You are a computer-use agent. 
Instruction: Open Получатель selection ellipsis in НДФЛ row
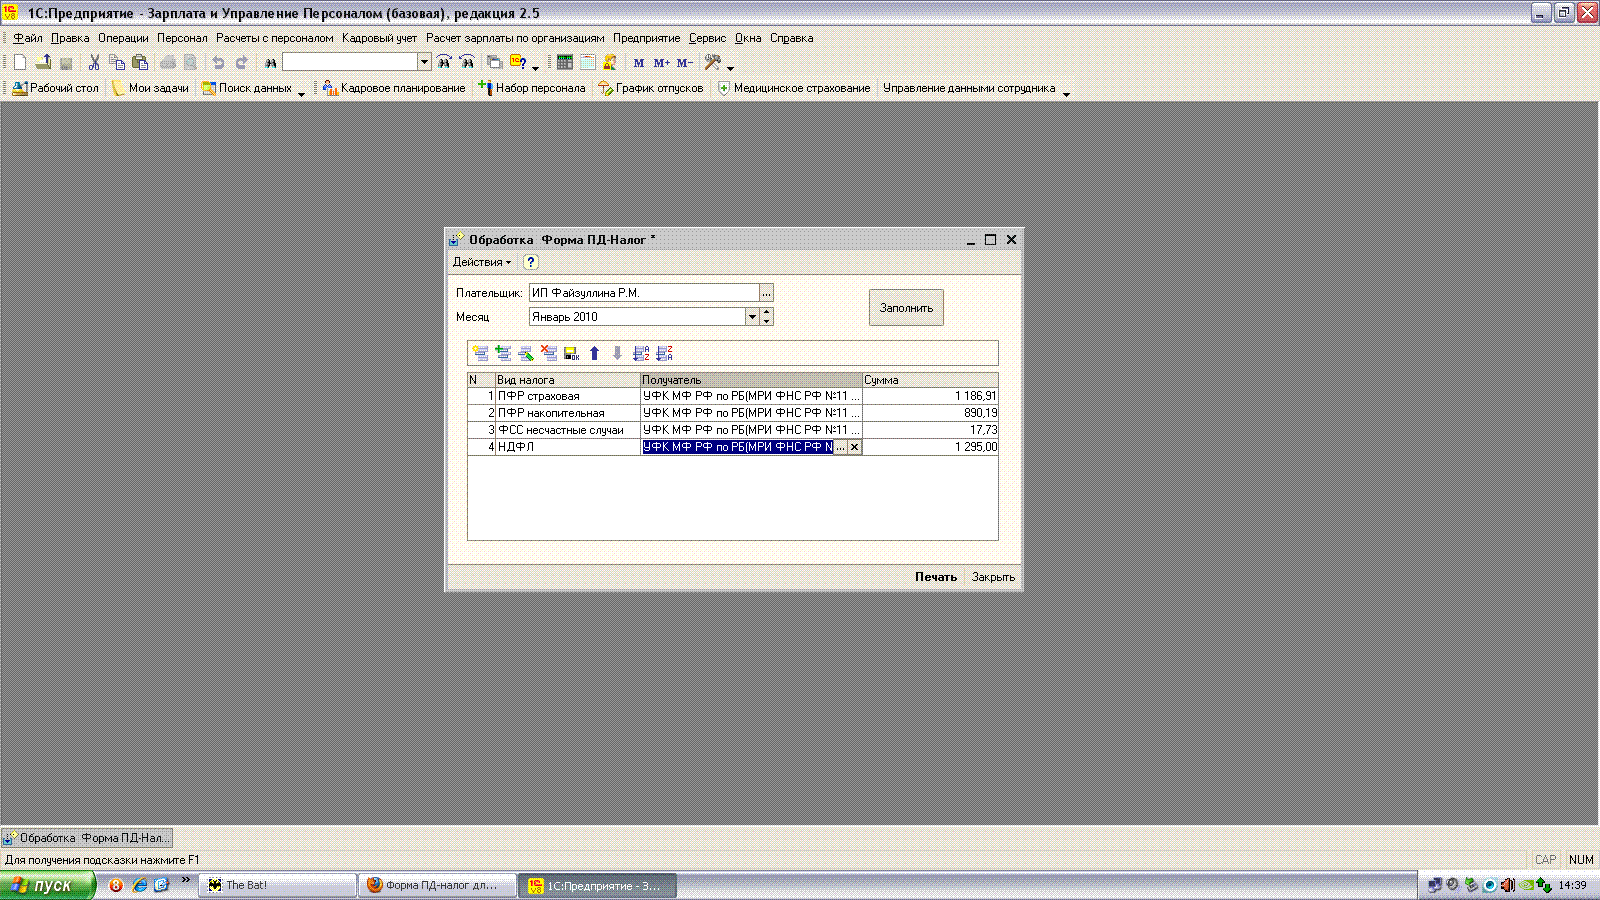click(x=840, y=447)
